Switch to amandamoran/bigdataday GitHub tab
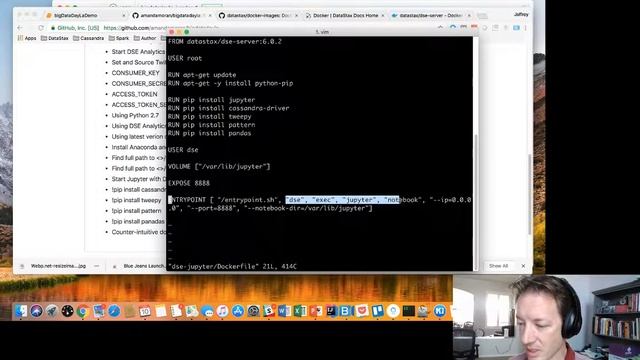The width and height of the screenshot is (640, 360). tap(171, 15)
